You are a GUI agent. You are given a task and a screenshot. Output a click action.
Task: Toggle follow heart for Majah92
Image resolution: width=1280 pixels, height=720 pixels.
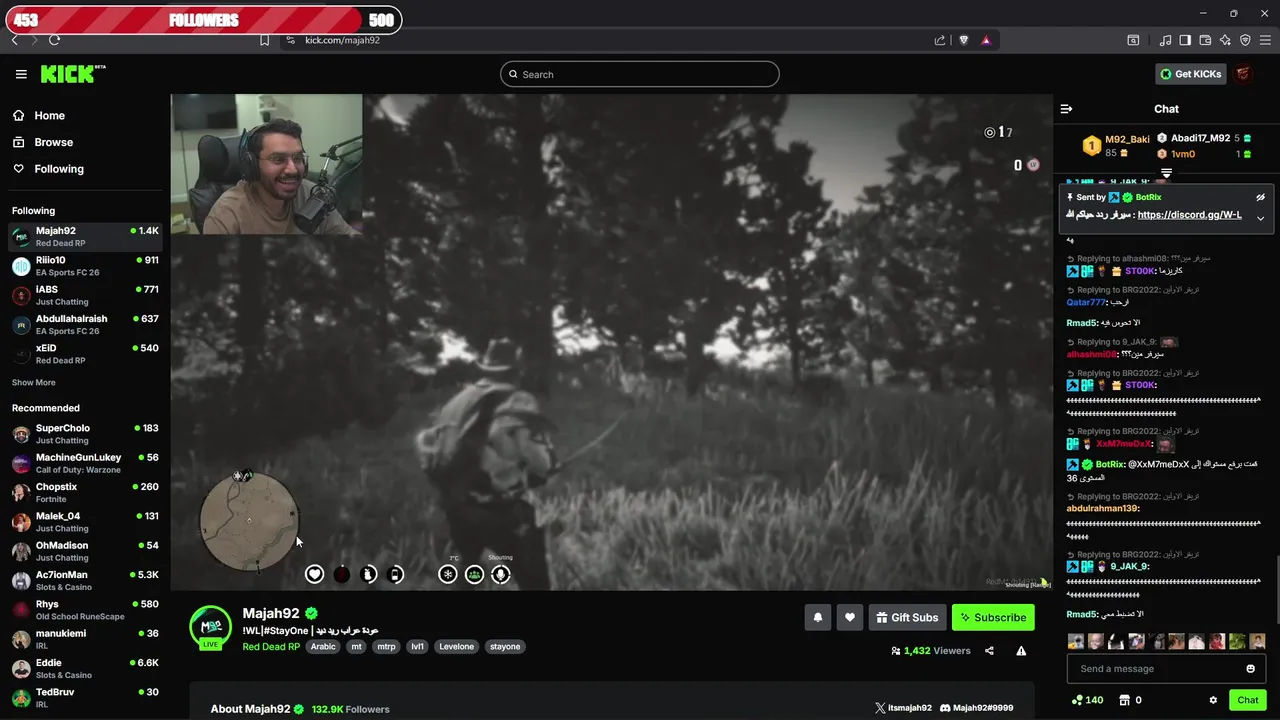pos(850,618)
